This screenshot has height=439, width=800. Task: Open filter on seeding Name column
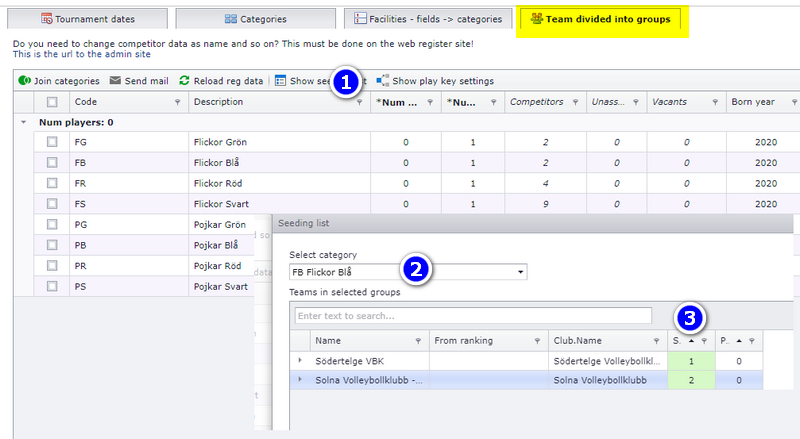(x=418, y=341)
